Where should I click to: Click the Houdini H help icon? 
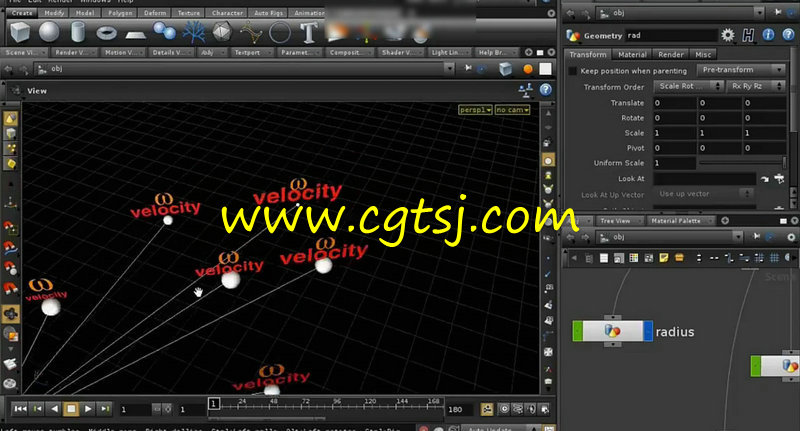[x=748, y=35]
